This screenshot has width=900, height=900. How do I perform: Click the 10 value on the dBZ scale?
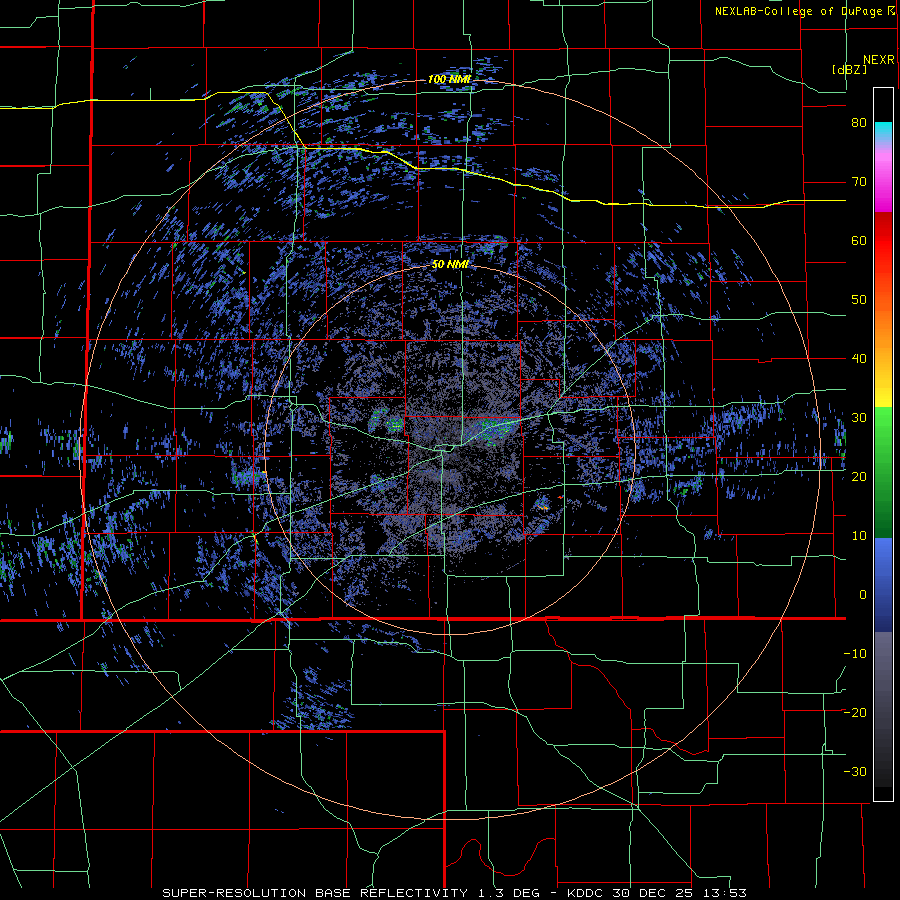pyautogui.click(x=859, y=536)
